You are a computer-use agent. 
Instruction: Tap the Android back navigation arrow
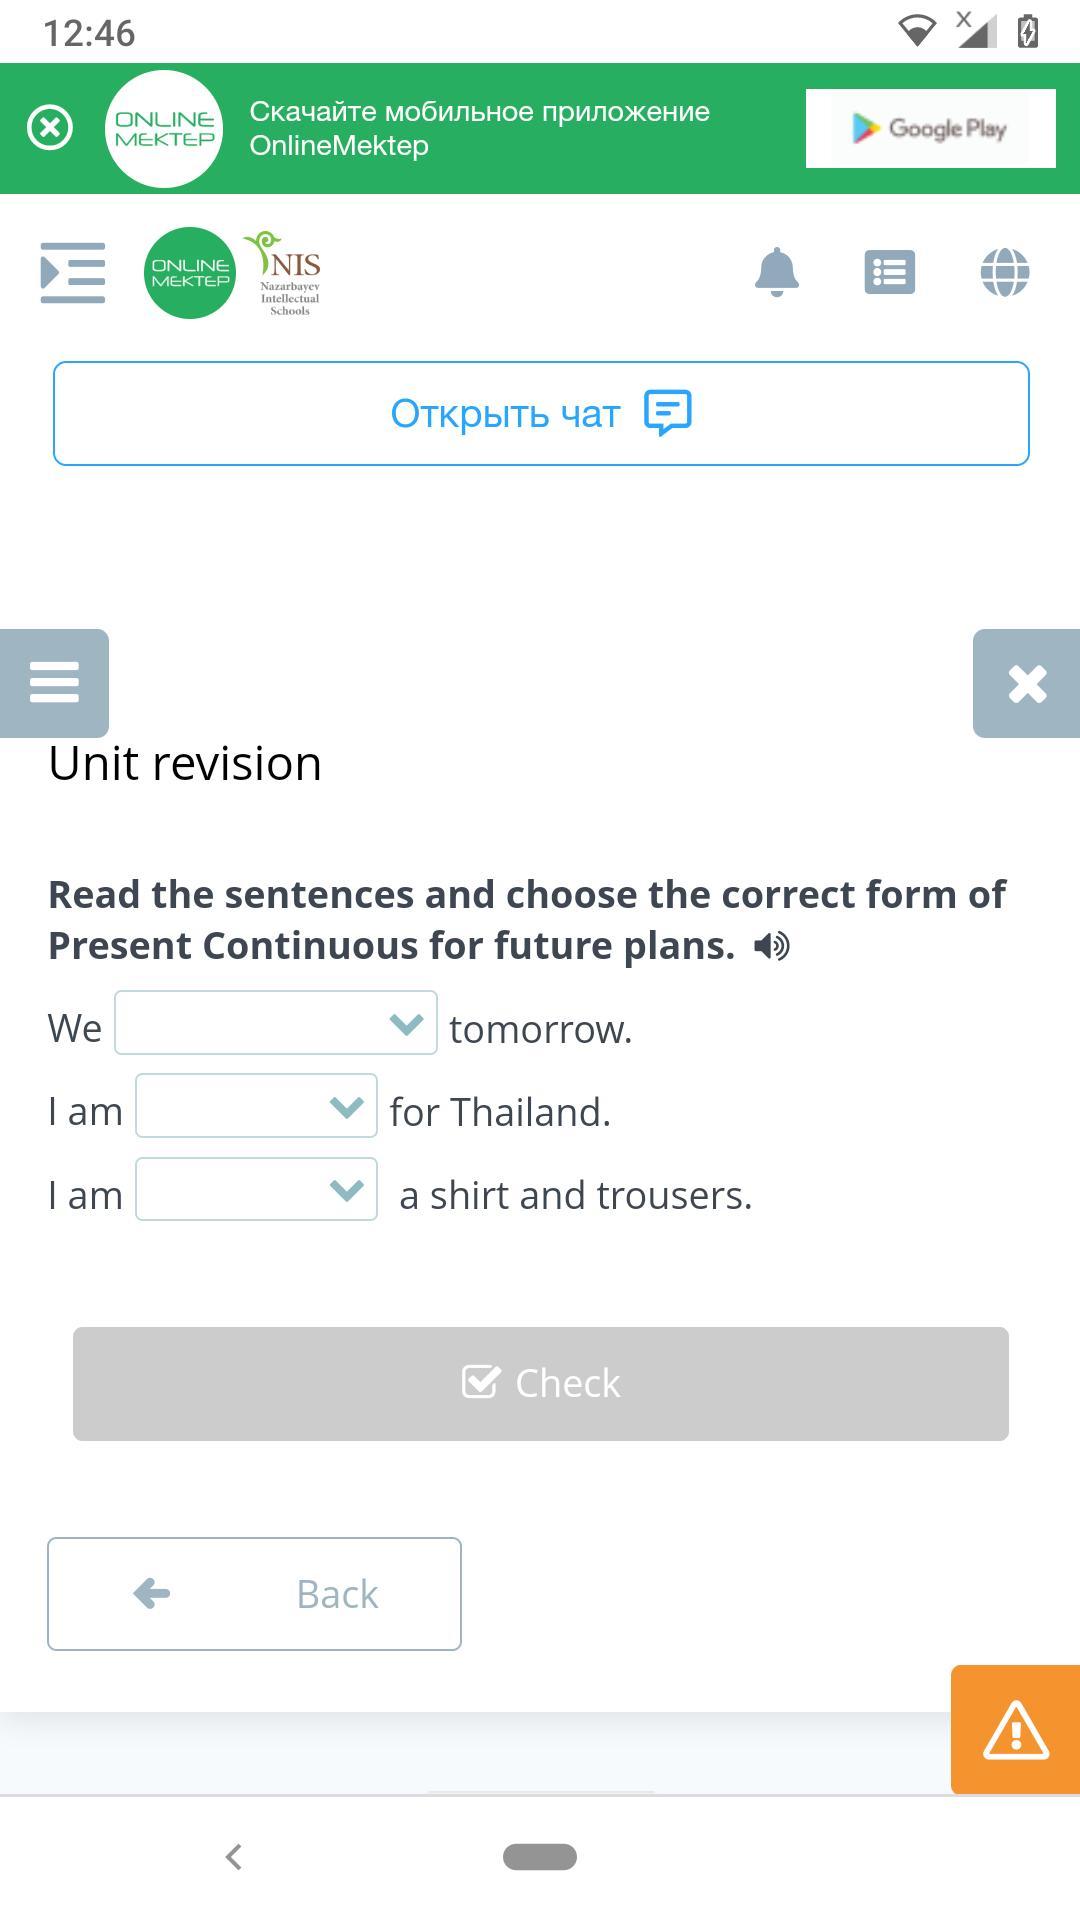tap(234, 1857)
